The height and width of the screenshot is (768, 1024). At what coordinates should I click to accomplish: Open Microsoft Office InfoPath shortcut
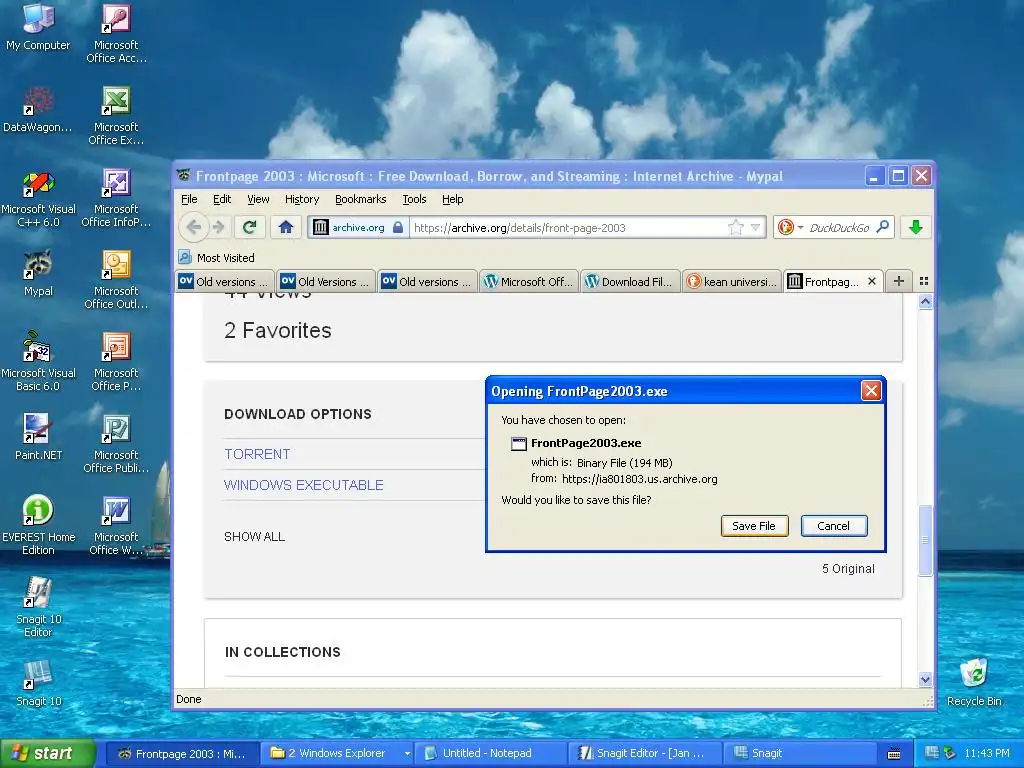coord(116,198)
